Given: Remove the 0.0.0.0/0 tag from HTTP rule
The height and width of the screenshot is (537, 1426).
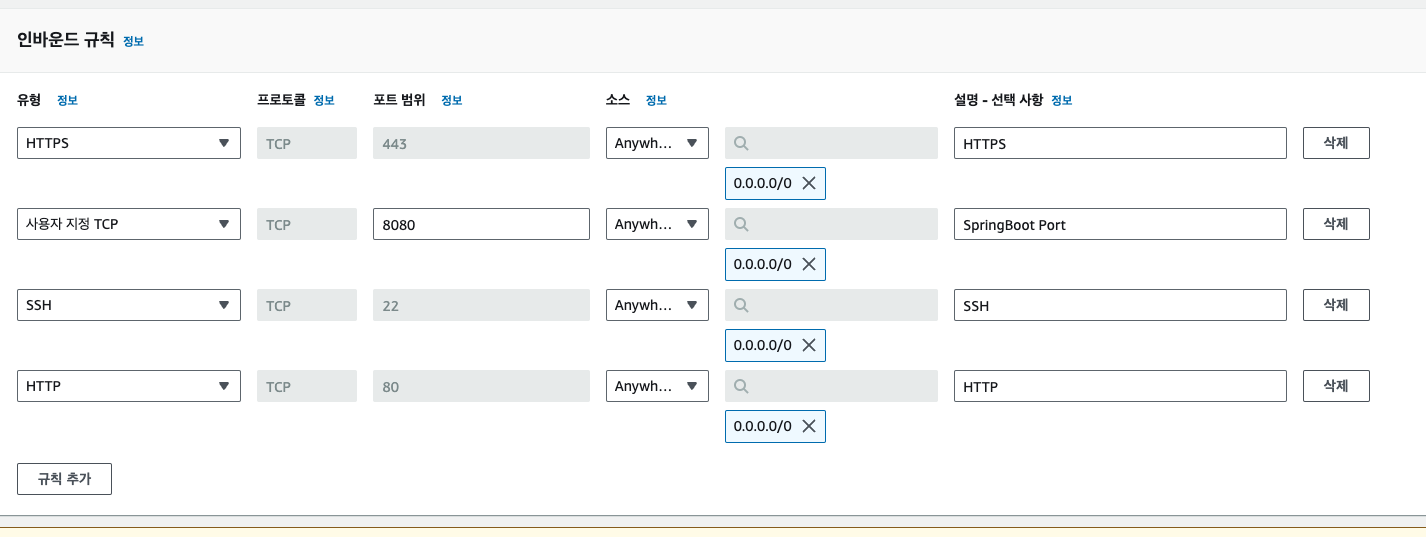Looking at the screenshot, I should (809, 426).
